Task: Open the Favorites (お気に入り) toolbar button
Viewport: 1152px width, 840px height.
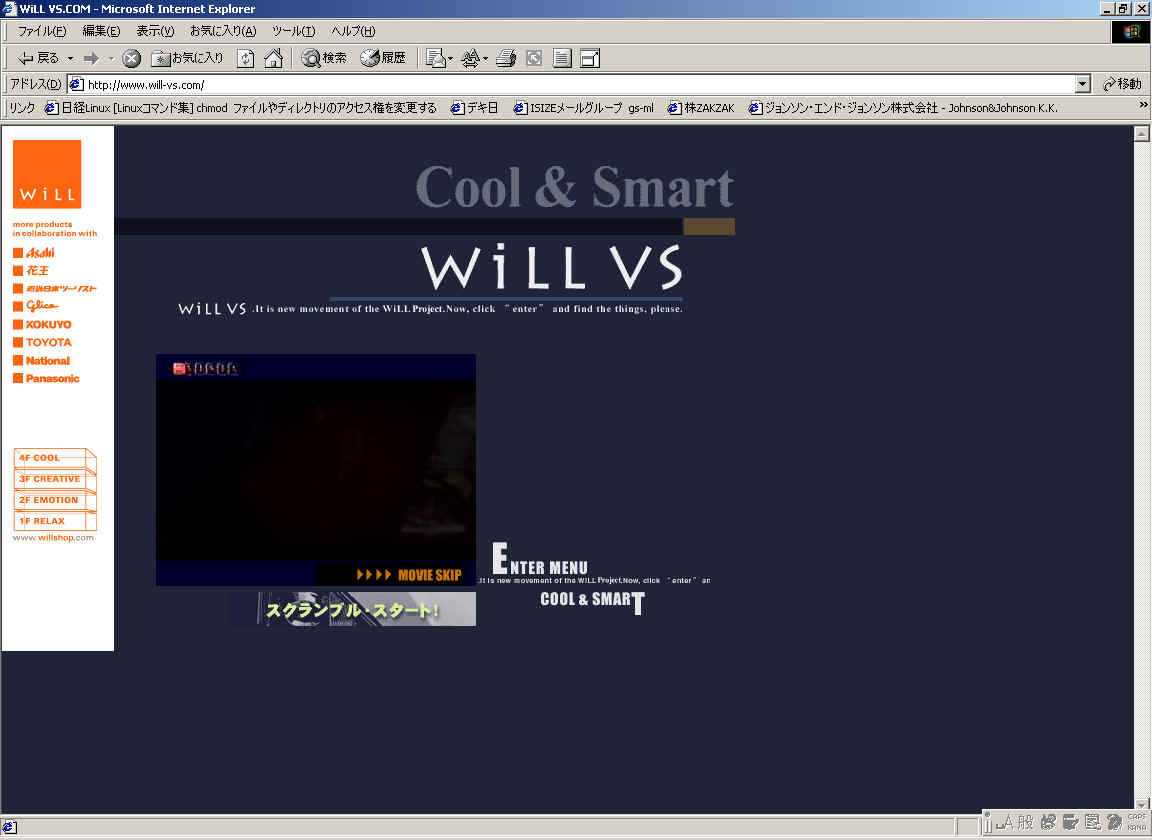Action: [188, 59]
